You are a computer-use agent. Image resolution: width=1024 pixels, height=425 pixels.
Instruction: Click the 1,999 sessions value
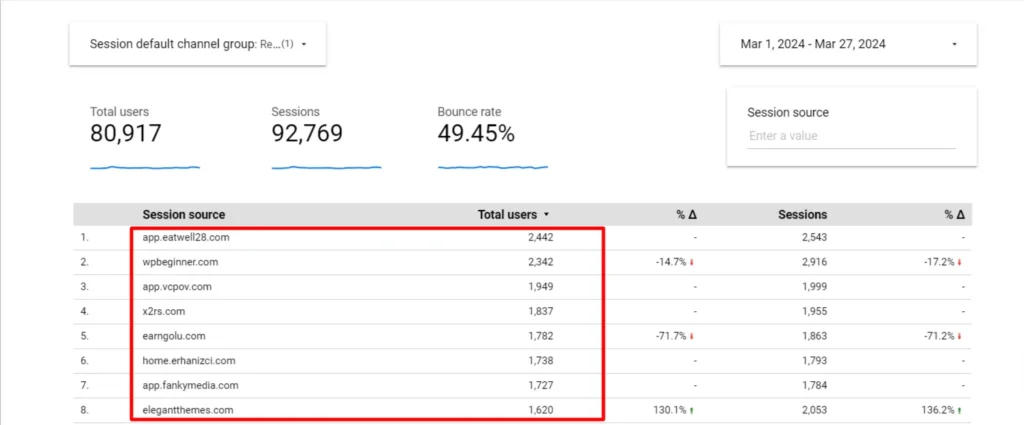pos(814,287)
